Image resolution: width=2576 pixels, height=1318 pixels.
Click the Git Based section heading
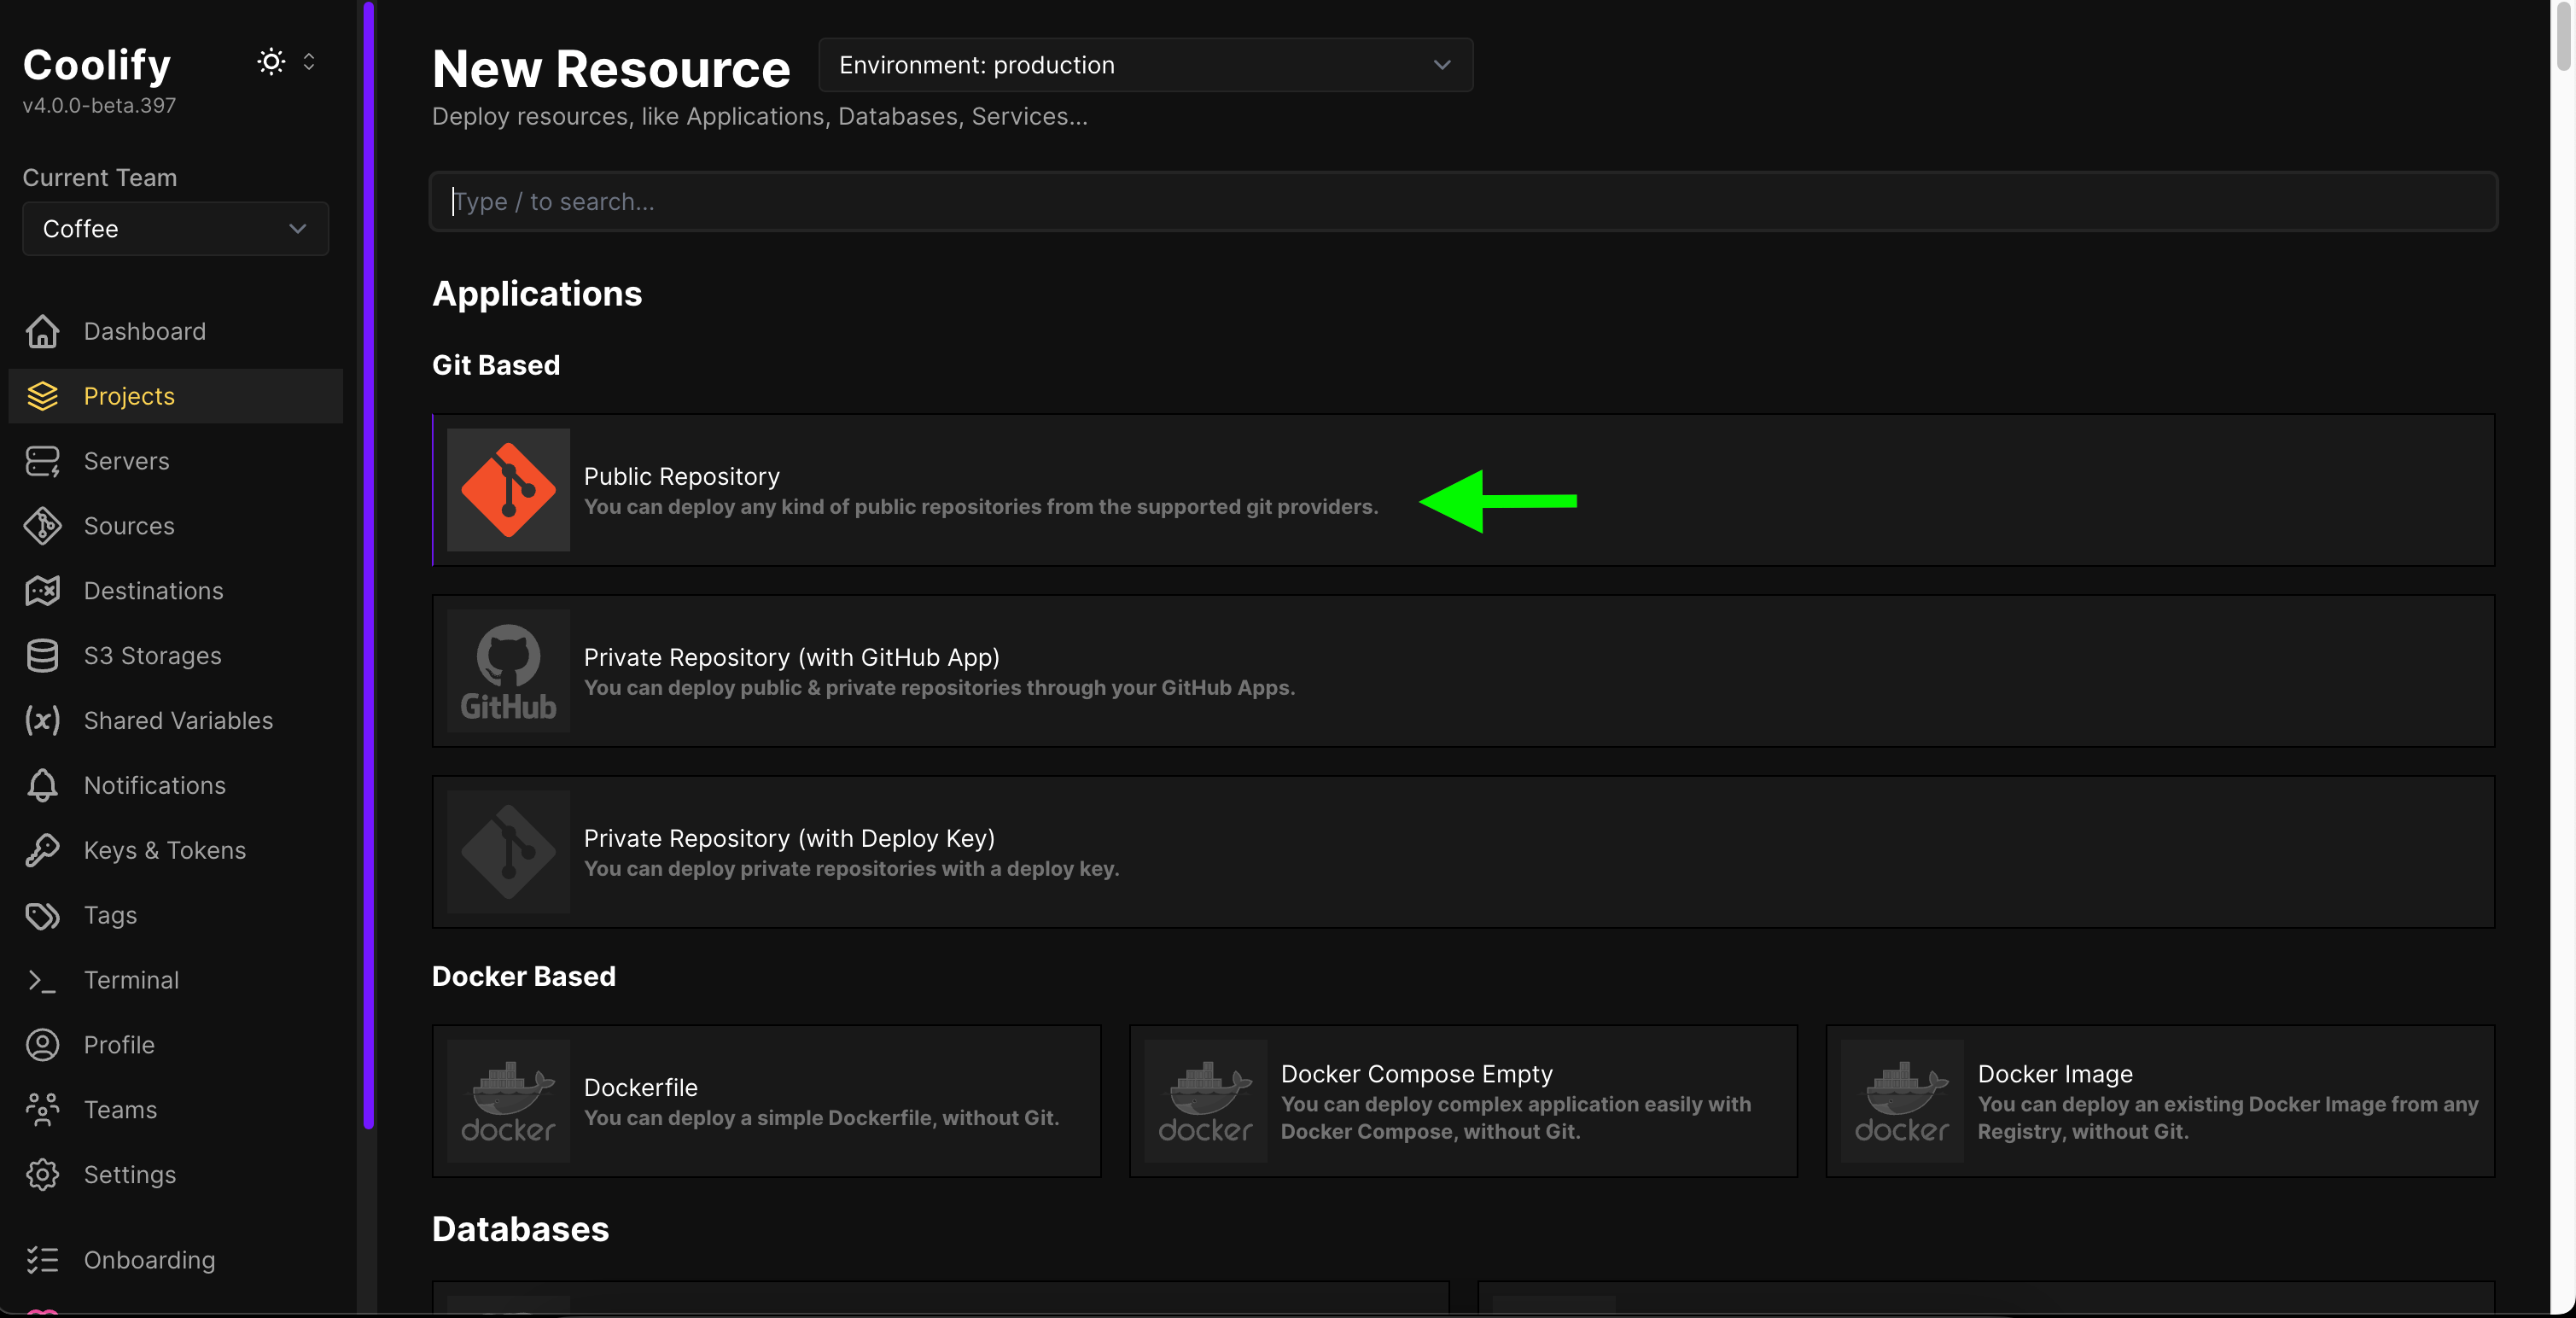click(x=496, y=365)
